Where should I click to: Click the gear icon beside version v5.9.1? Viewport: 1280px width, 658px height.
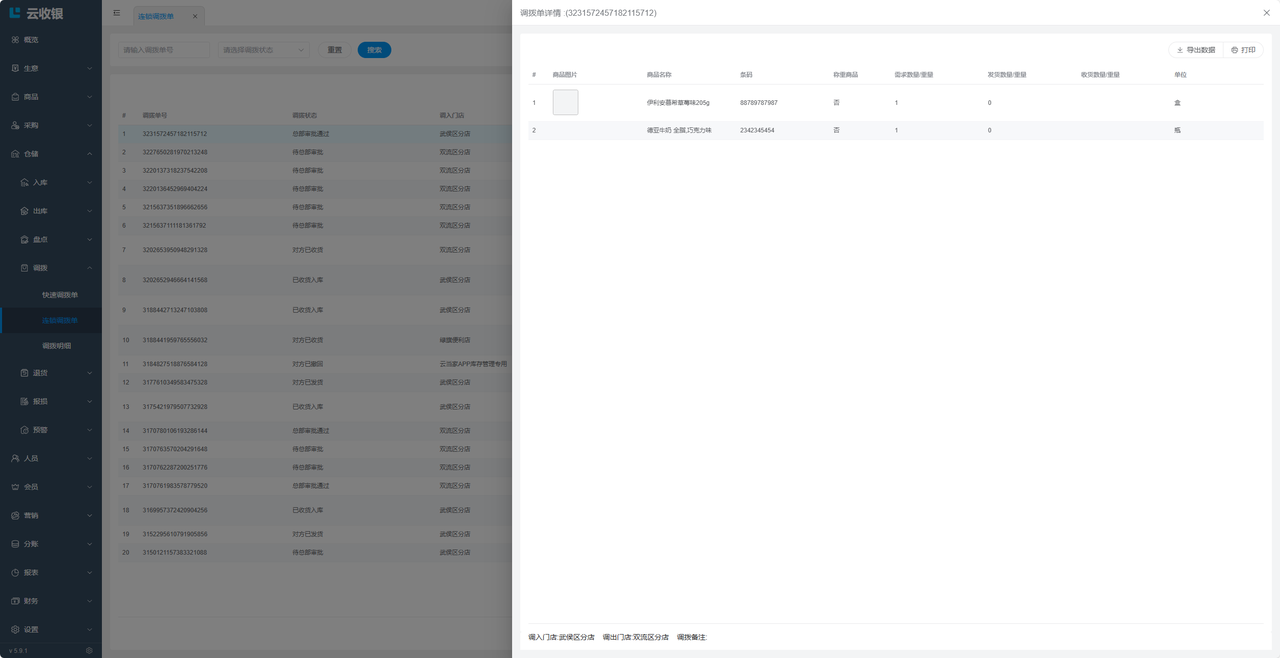pyautogui.click(x=89, y=650)
